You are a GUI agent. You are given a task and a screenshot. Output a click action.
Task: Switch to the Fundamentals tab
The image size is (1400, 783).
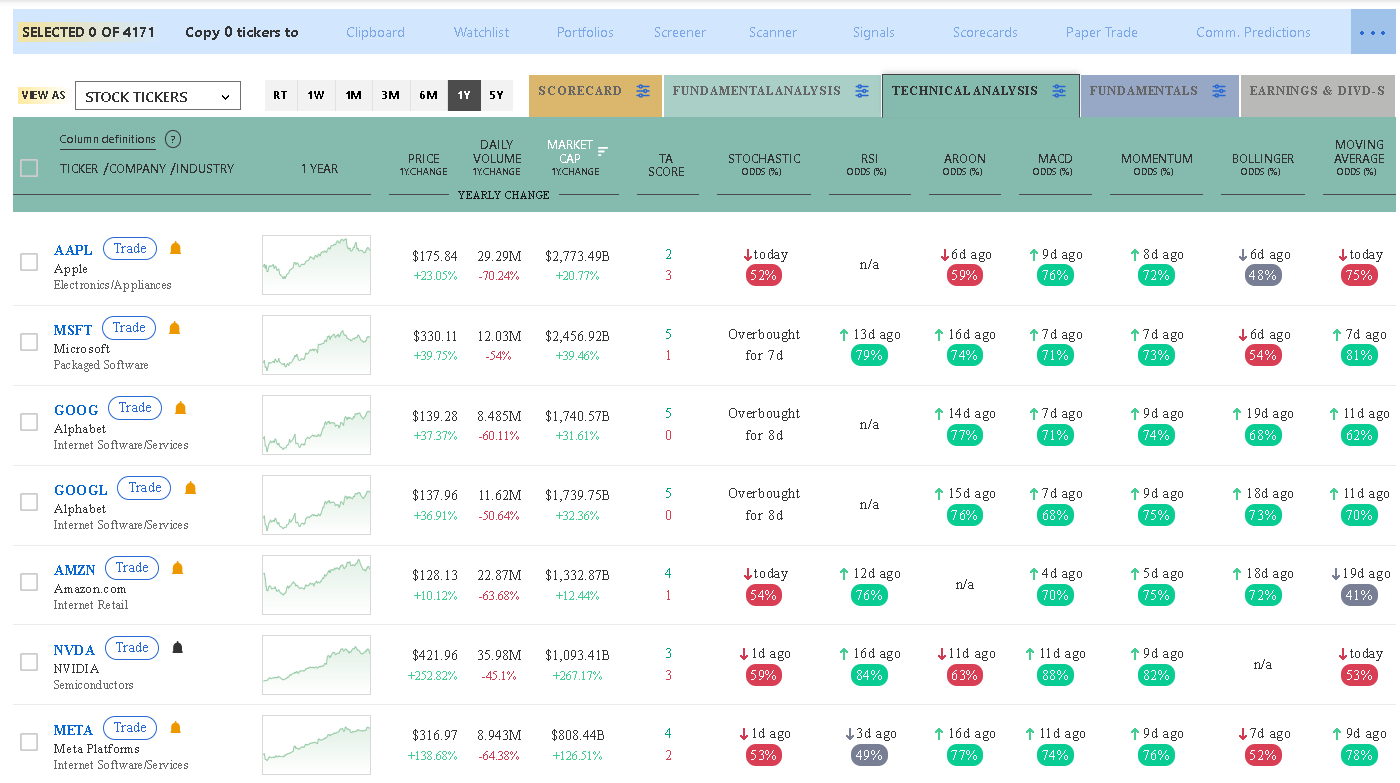point(1159,95)
